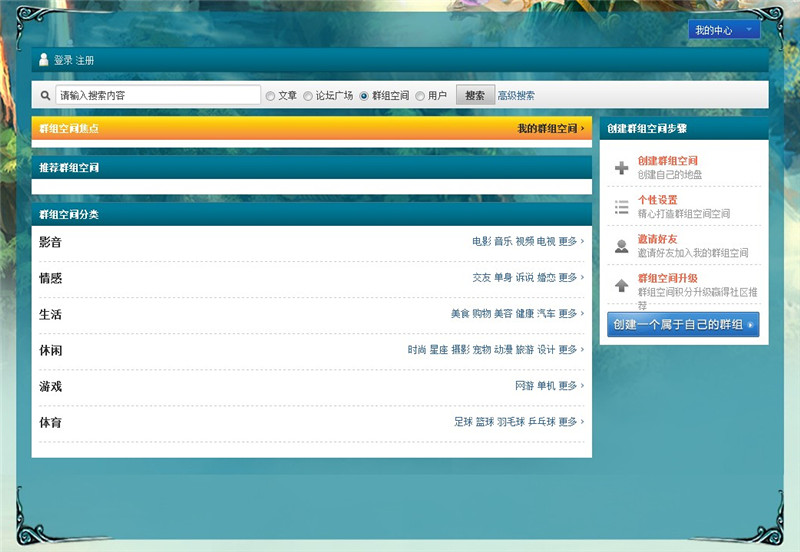Select the 论坛广场 radio button
800x552 pixels.
coord(308,96)
